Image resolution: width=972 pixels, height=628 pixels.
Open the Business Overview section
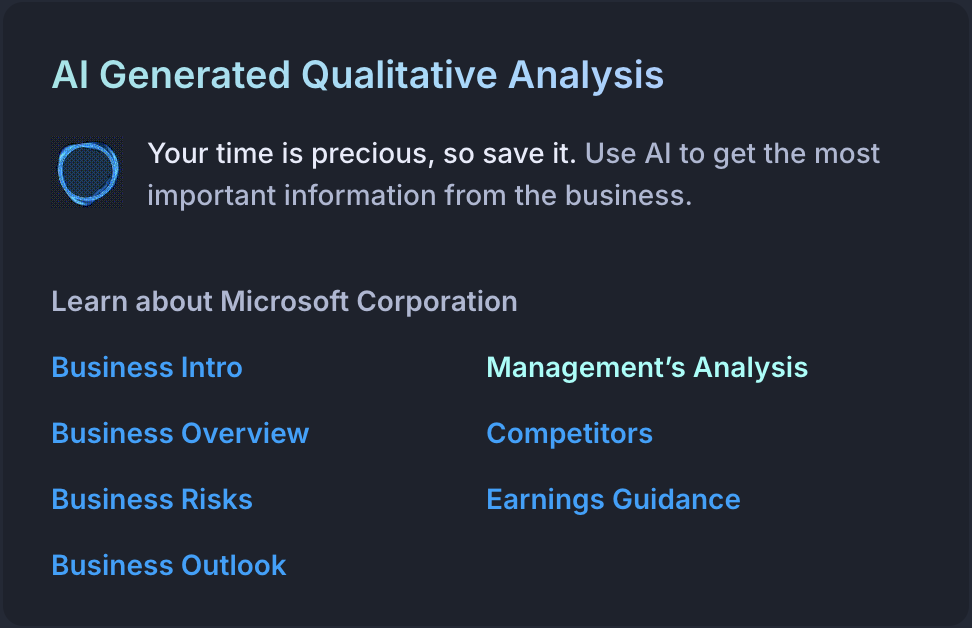[x=180, y=433]
